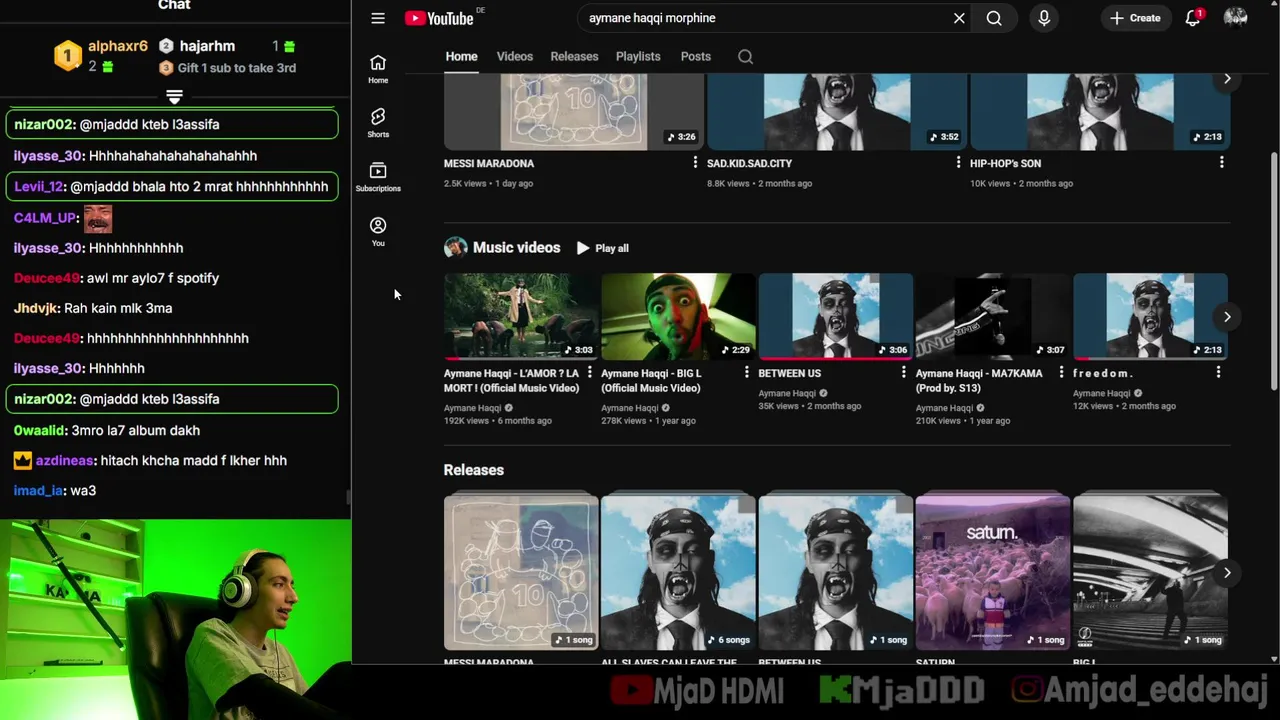Open options for HIP-HOP's SON video
Image resolution: width=1280 pixels, height=720 pixels.
[x=1221, y=162]
